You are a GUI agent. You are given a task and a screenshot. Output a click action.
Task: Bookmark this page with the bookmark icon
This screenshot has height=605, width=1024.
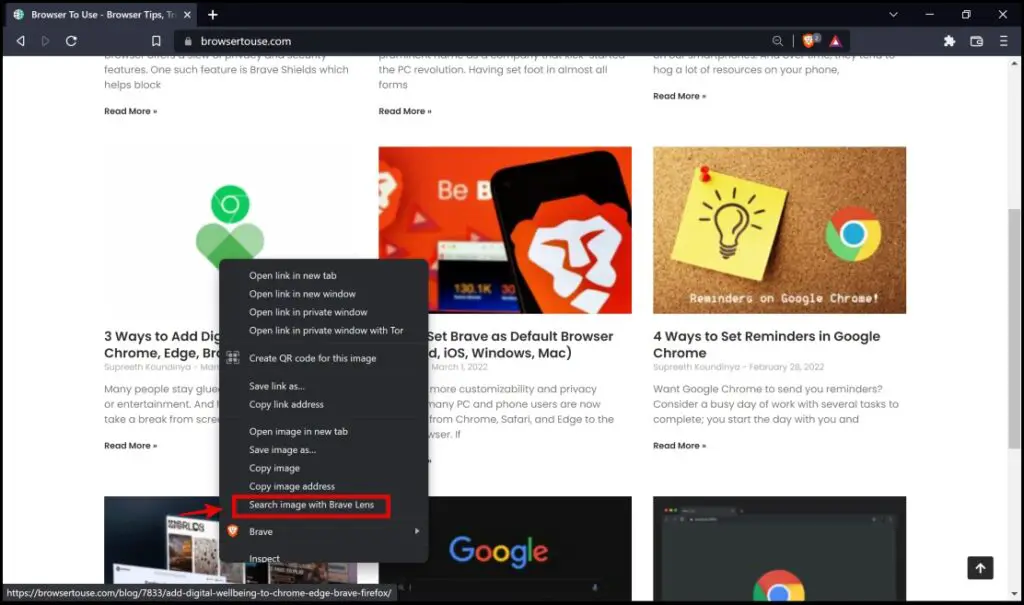pyautogui.click(x=156, y=41)
